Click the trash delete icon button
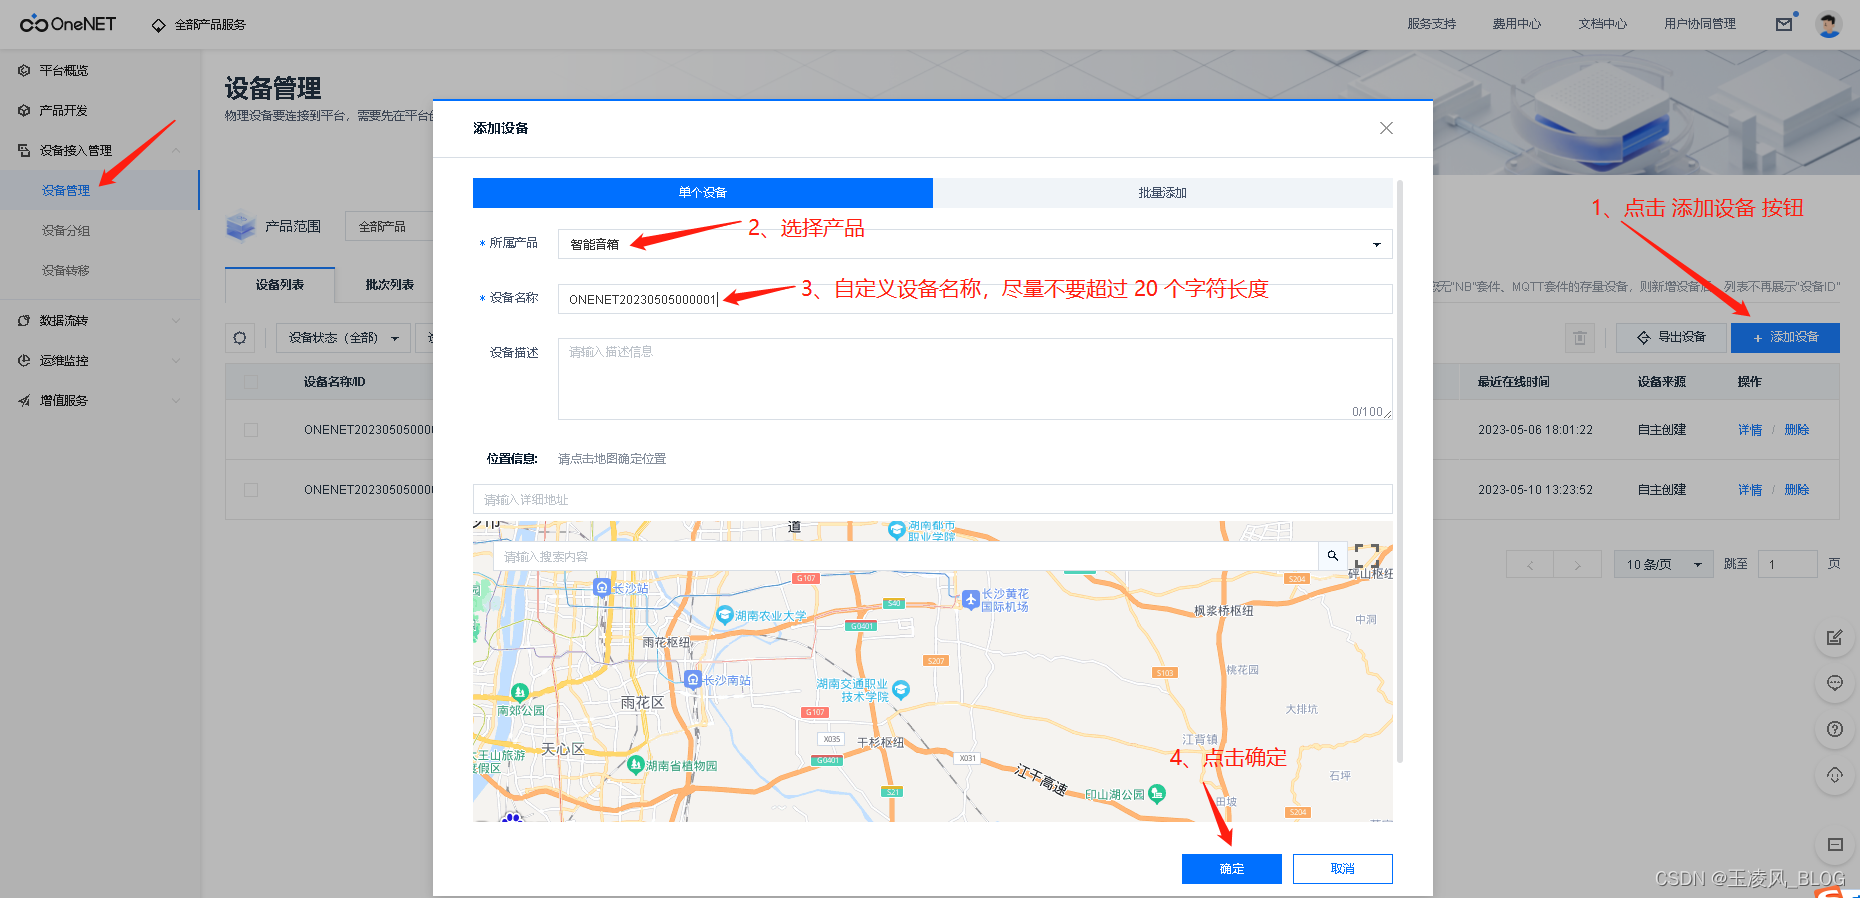 click(1580, 338)
